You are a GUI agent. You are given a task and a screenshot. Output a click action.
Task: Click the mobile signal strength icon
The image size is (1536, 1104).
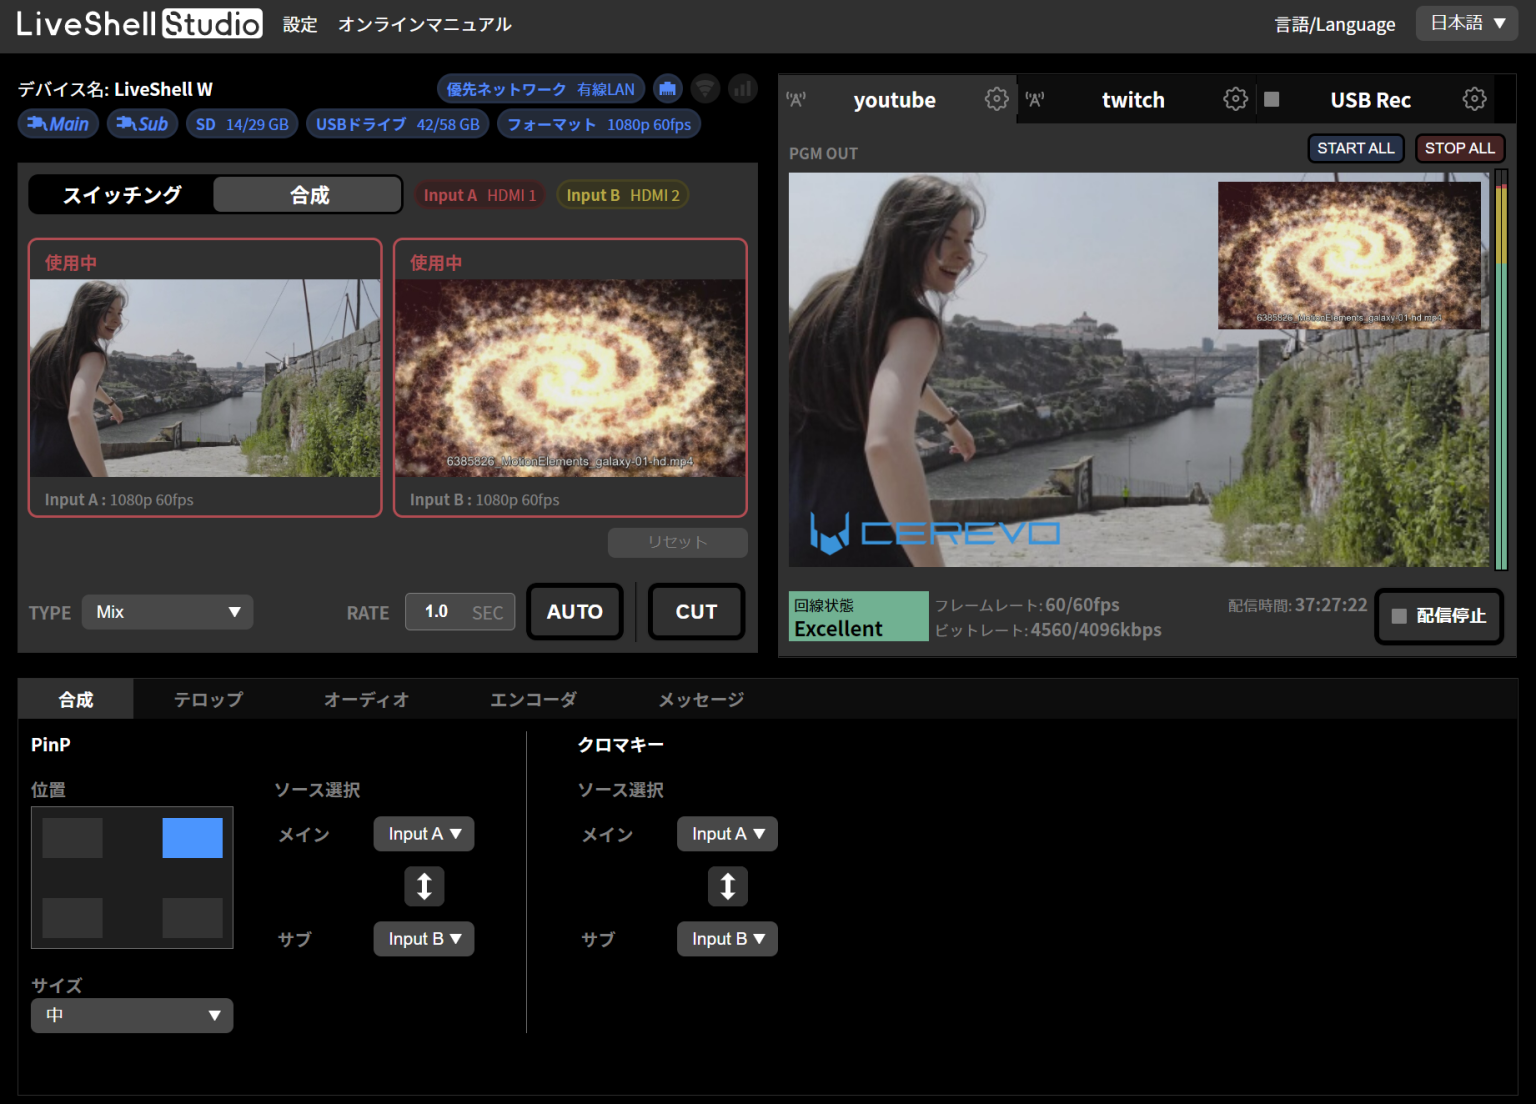(x=742, y=88)
